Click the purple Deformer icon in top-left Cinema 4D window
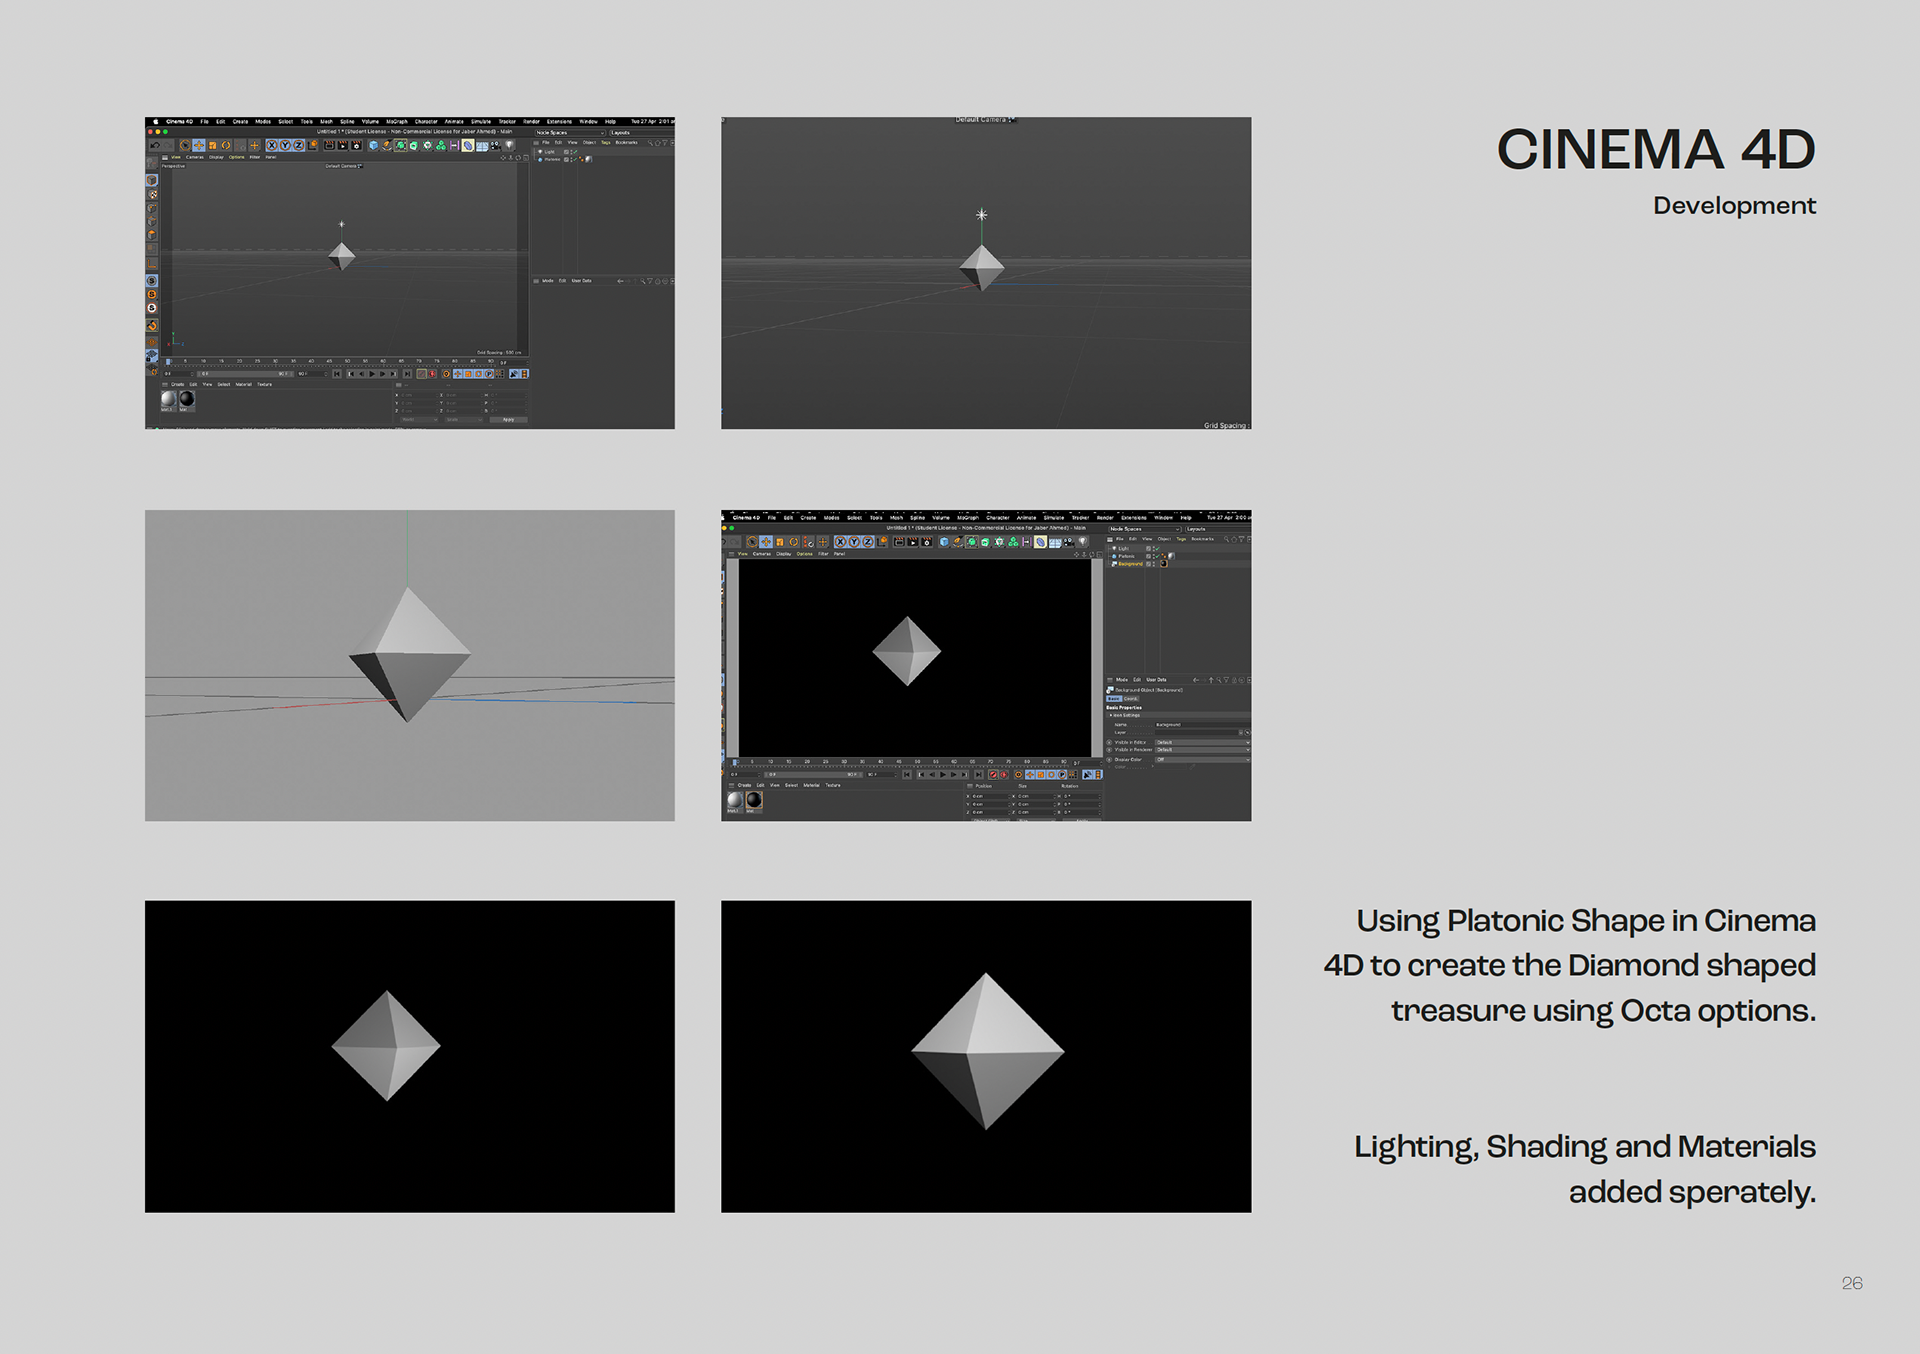1920x1354 pixels. point(467,145)
